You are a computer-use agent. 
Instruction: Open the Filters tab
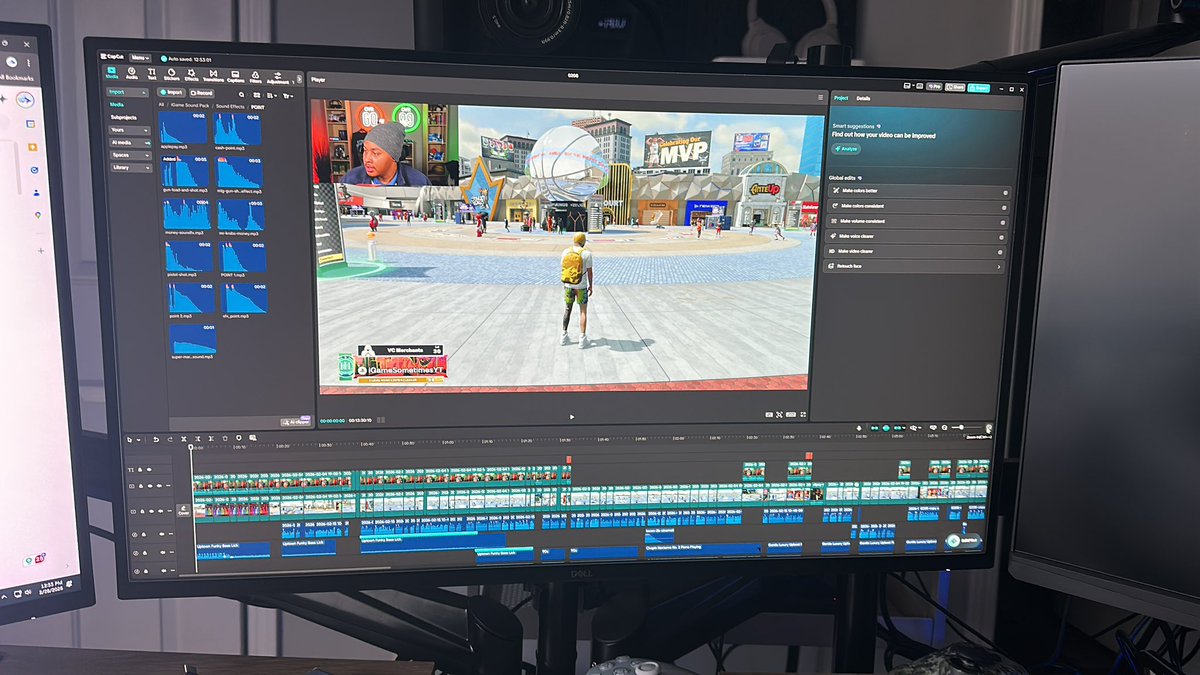tap(255, 76)
